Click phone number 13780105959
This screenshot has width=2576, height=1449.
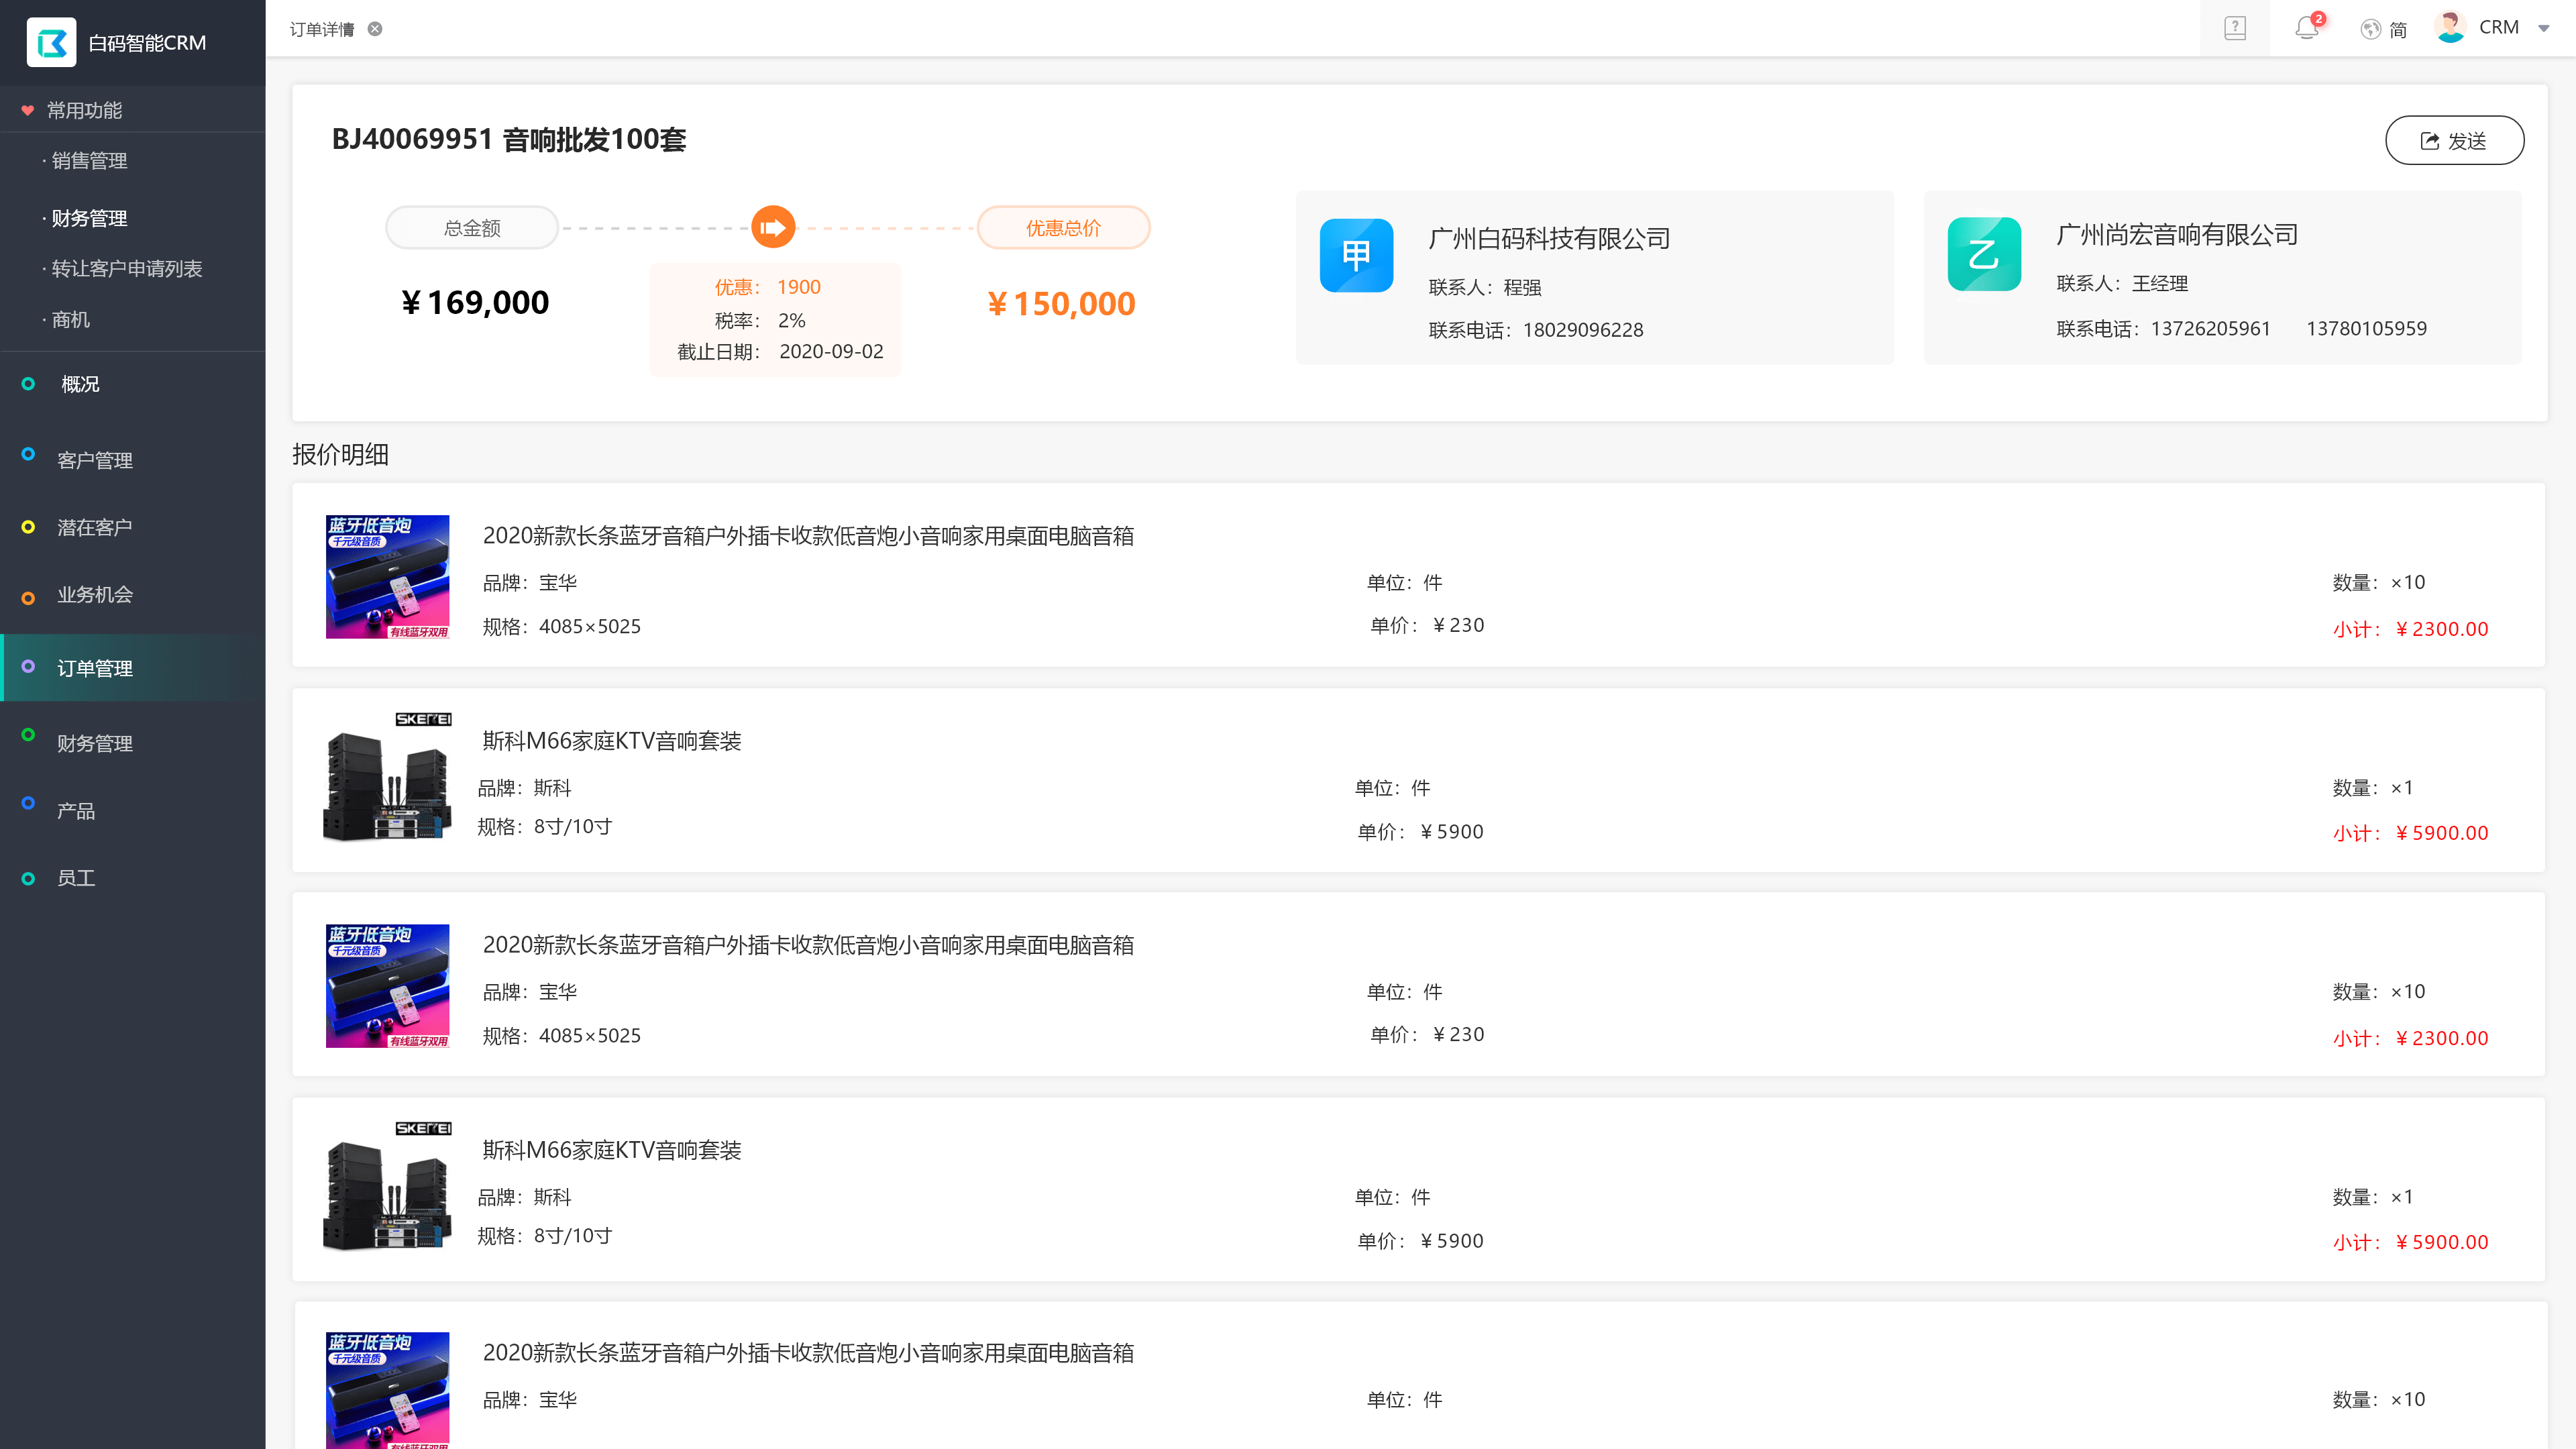tap(2366, 329)
